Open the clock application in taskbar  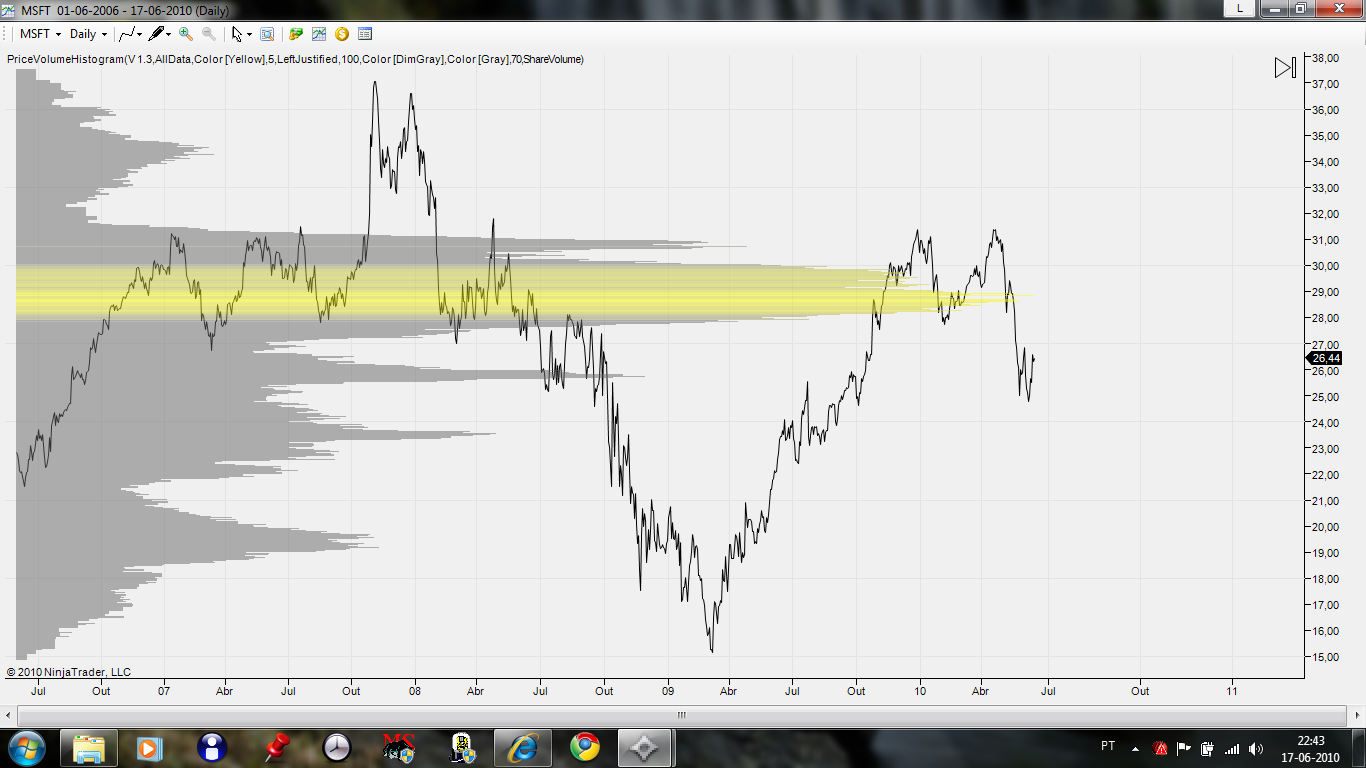pyautogui.click(x=338, y=747)
